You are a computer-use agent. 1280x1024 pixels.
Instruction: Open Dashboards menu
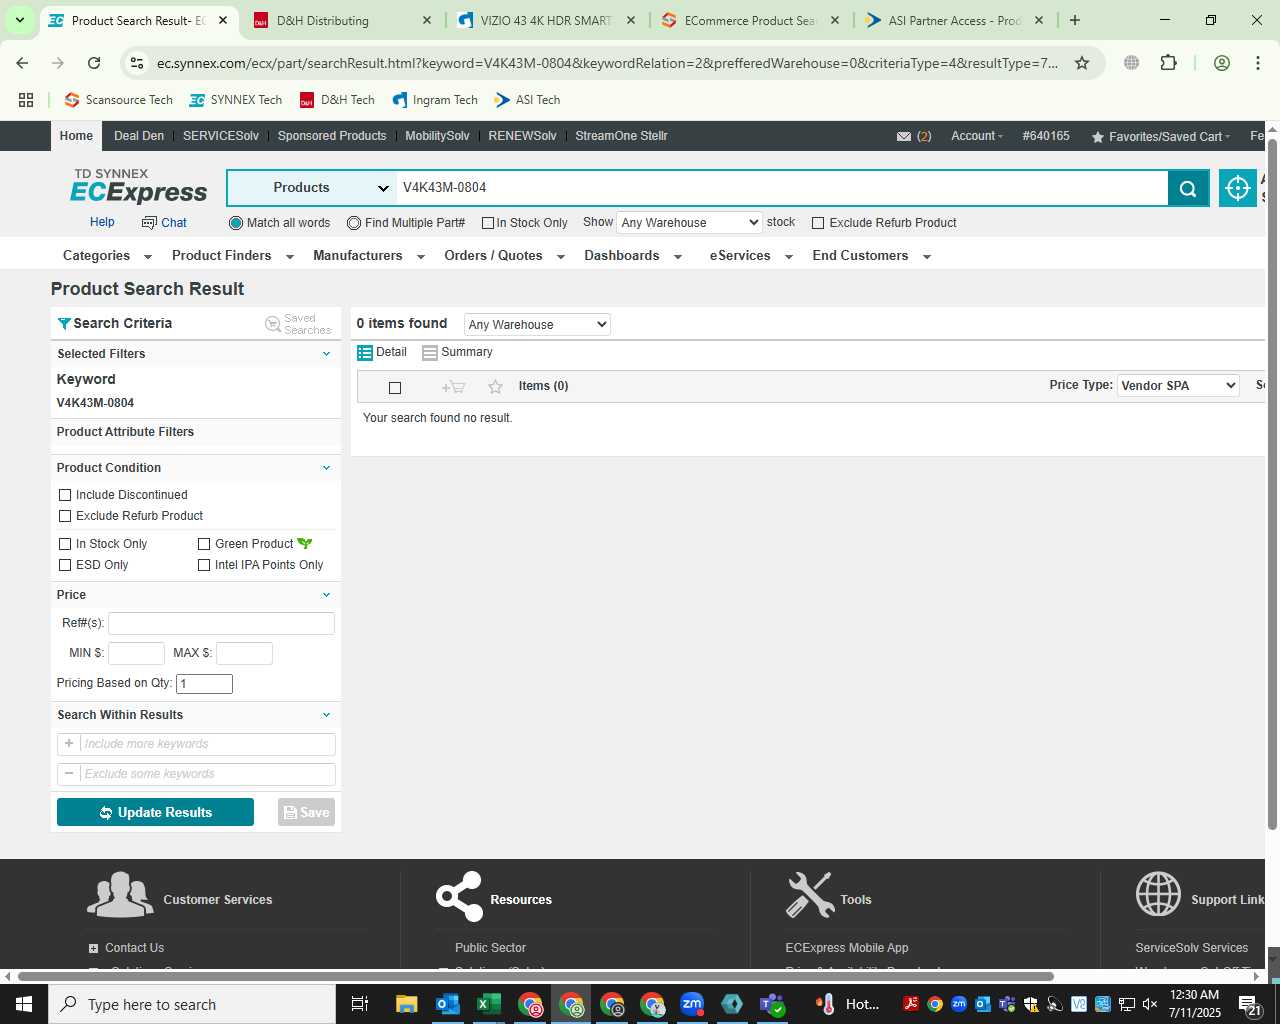(x=633, y=256)
